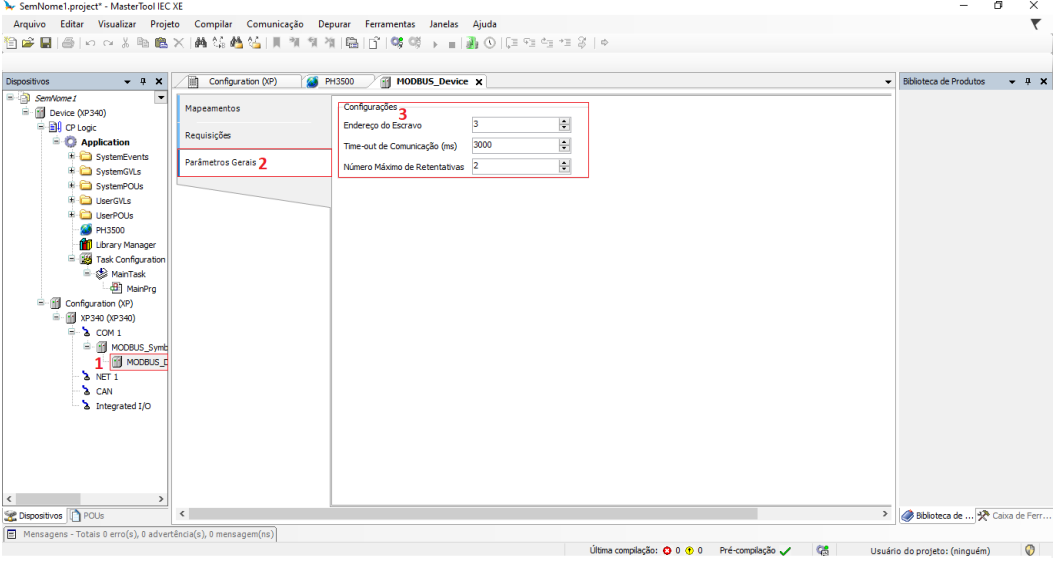Viewport: 1056px width, 566px height.
Task: Select the Requisições section
Action: pyautogui.click(x=208, y=135)
